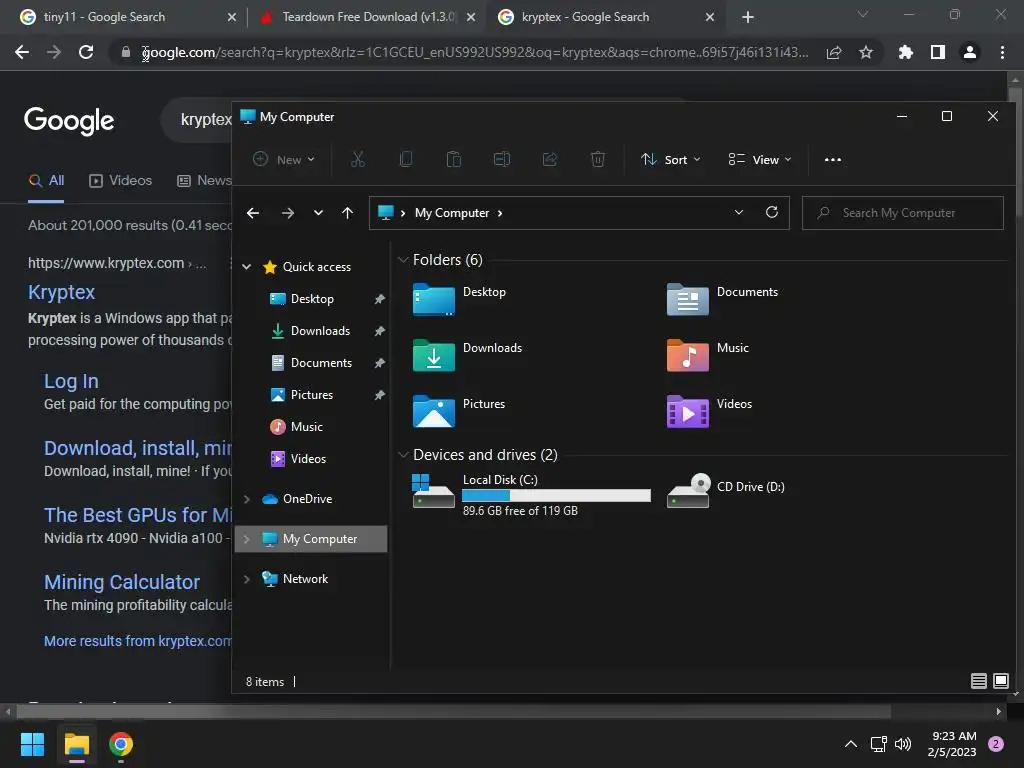Open the volume control in system tray

[x=903, y=744]
